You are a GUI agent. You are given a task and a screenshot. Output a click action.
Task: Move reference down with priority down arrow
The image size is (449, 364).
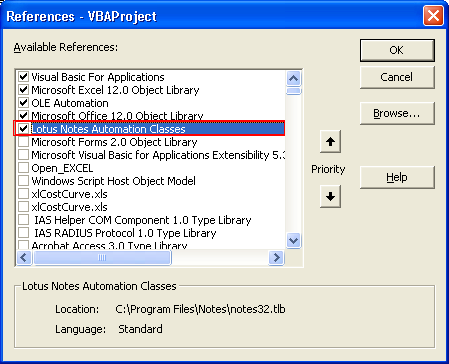tap(330, 197)
